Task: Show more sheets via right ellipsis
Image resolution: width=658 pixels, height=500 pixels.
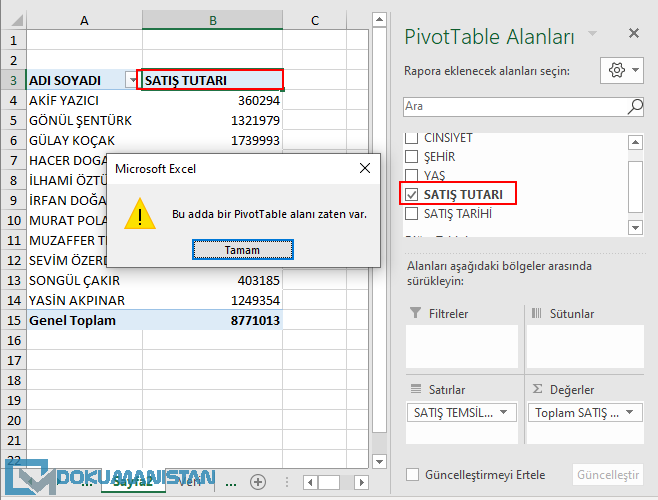Action: click(231, 483)
